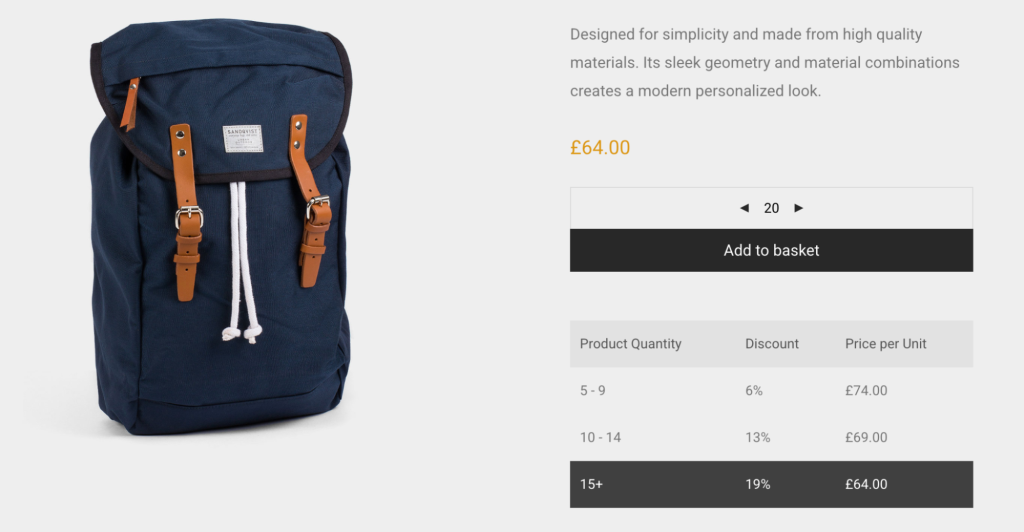The height and width of the screenshot is (532, 1024).
Task: Select the highlighted 15+ quantity tier
Action: point(591,485)
